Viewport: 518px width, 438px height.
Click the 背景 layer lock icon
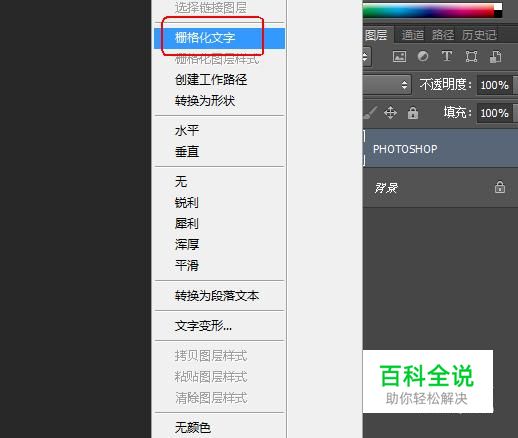coord(499,187)
